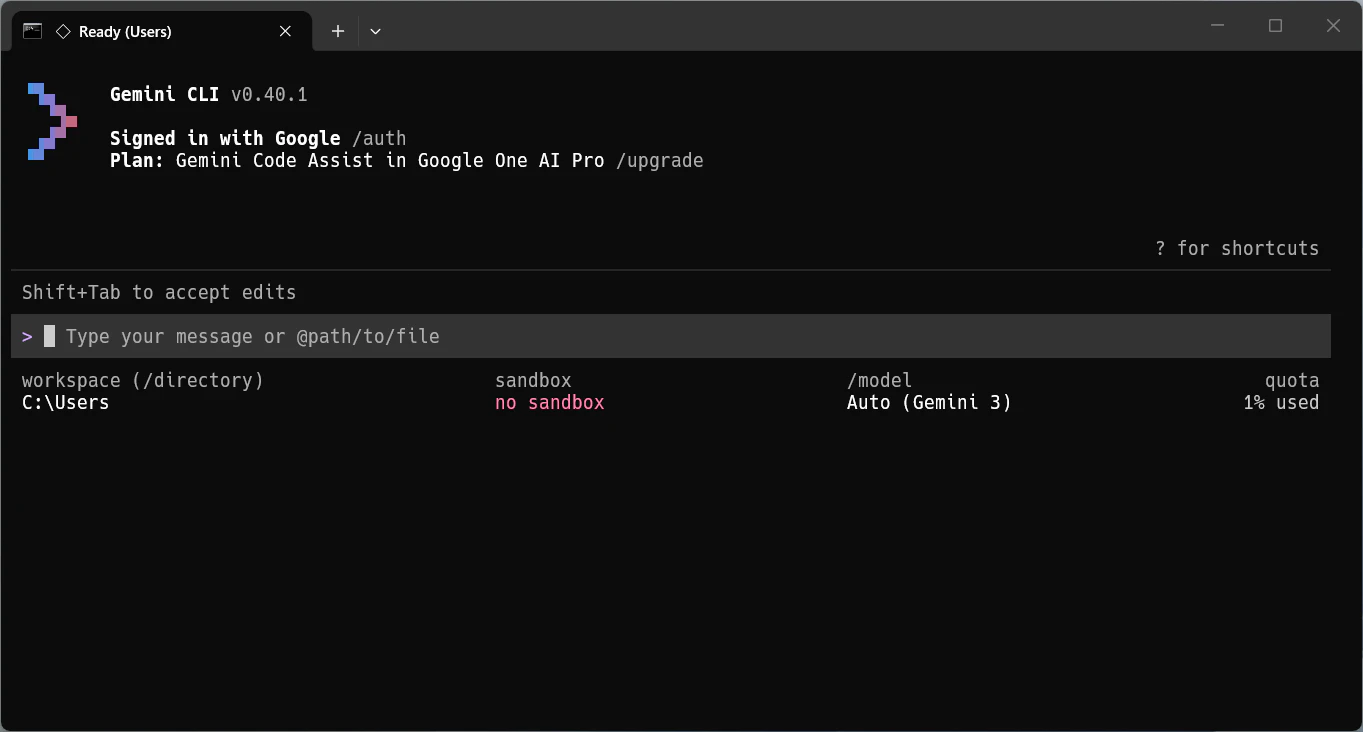
Task: Click "Shift+Tab to accept edits" hint
Action: pos(159,293)
